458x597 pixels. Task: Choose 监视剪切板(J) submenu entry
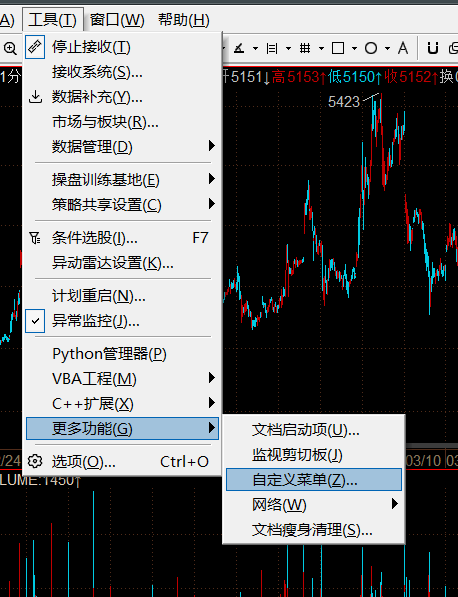[x=314, y=455]
